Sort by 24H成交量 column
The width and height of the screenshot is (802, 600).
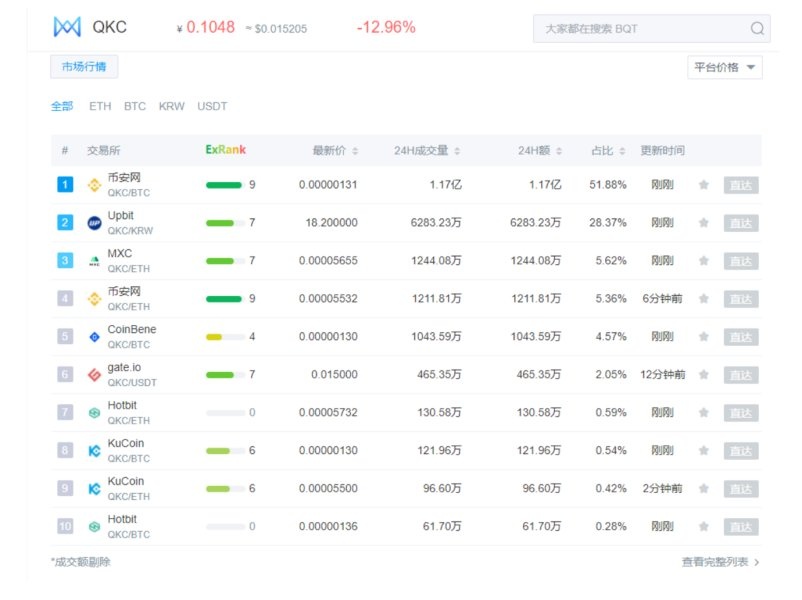click(x=427, y=151)
